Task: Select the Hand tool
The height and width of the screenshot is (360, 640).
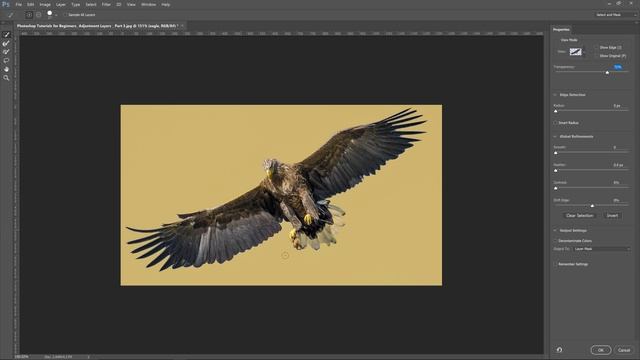Action: pos(6,69)
